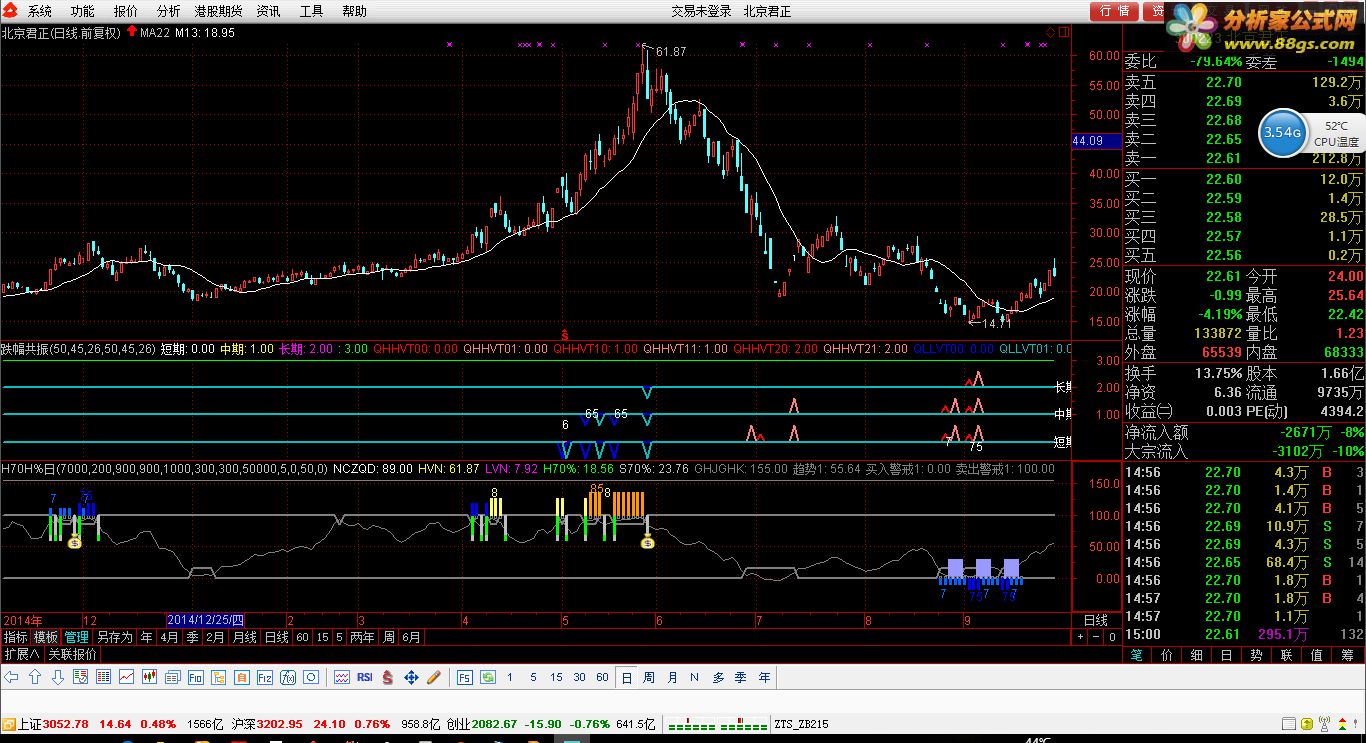This screenshot has height=743, width=1366.
Task: Open the 势 trend tab
Action: pyautogui.click(x=1257, y=655)
